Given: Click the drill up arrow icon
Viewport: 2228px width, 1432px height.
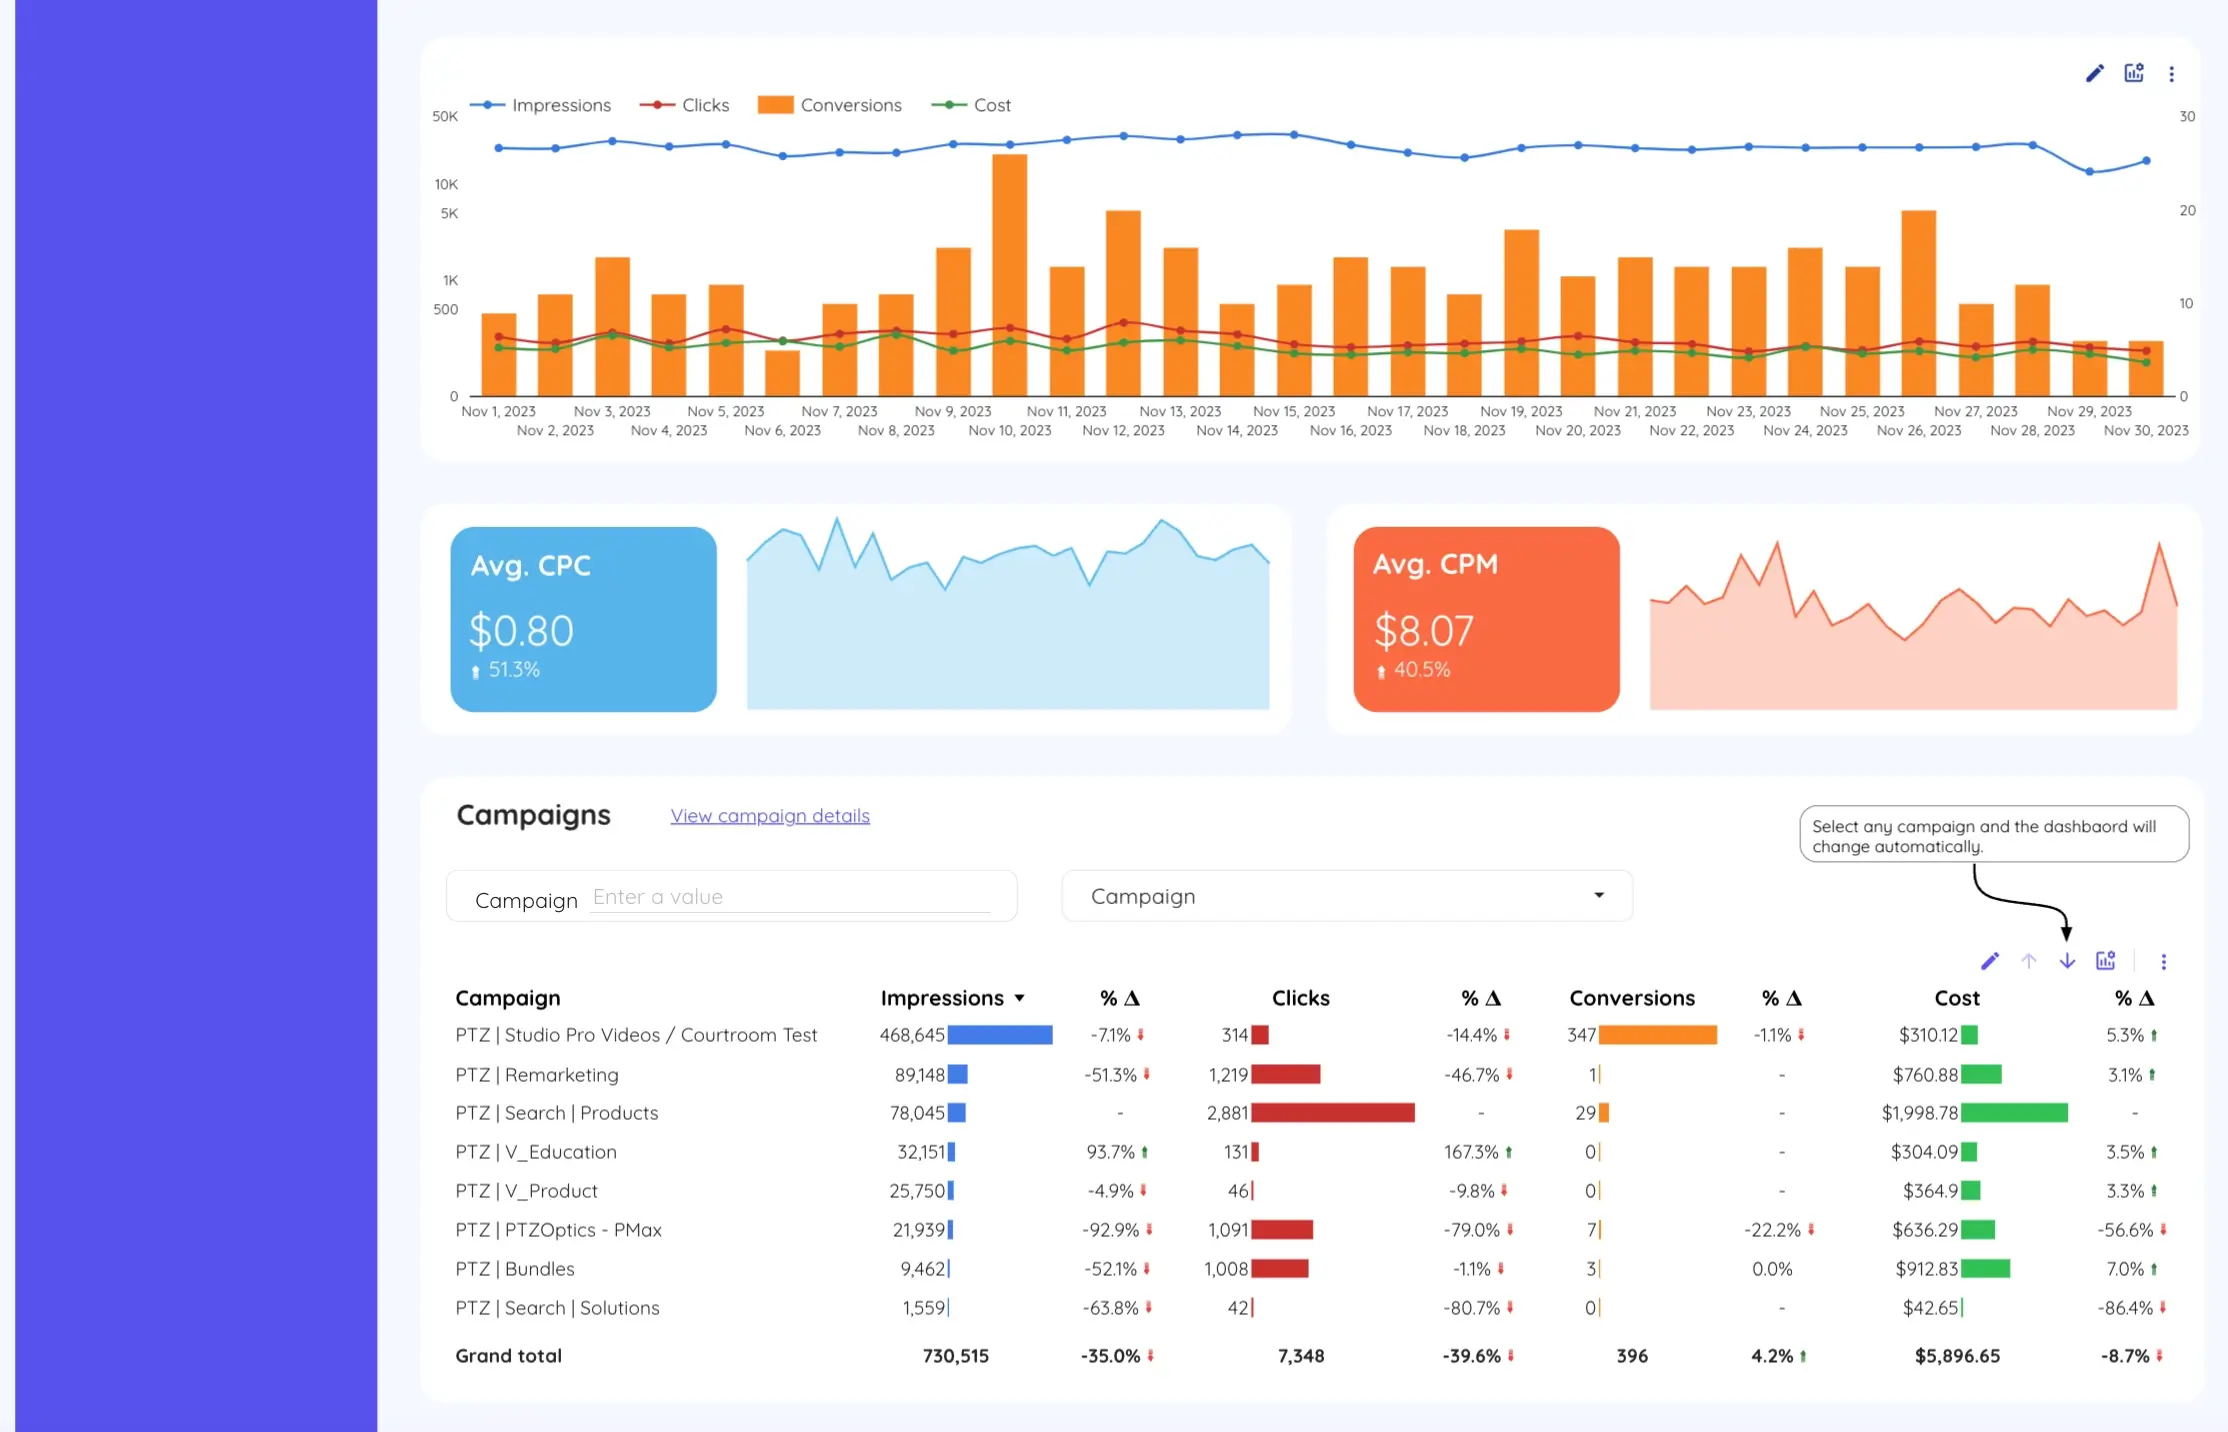Looking at the screenshot, I should [2028, 961].
